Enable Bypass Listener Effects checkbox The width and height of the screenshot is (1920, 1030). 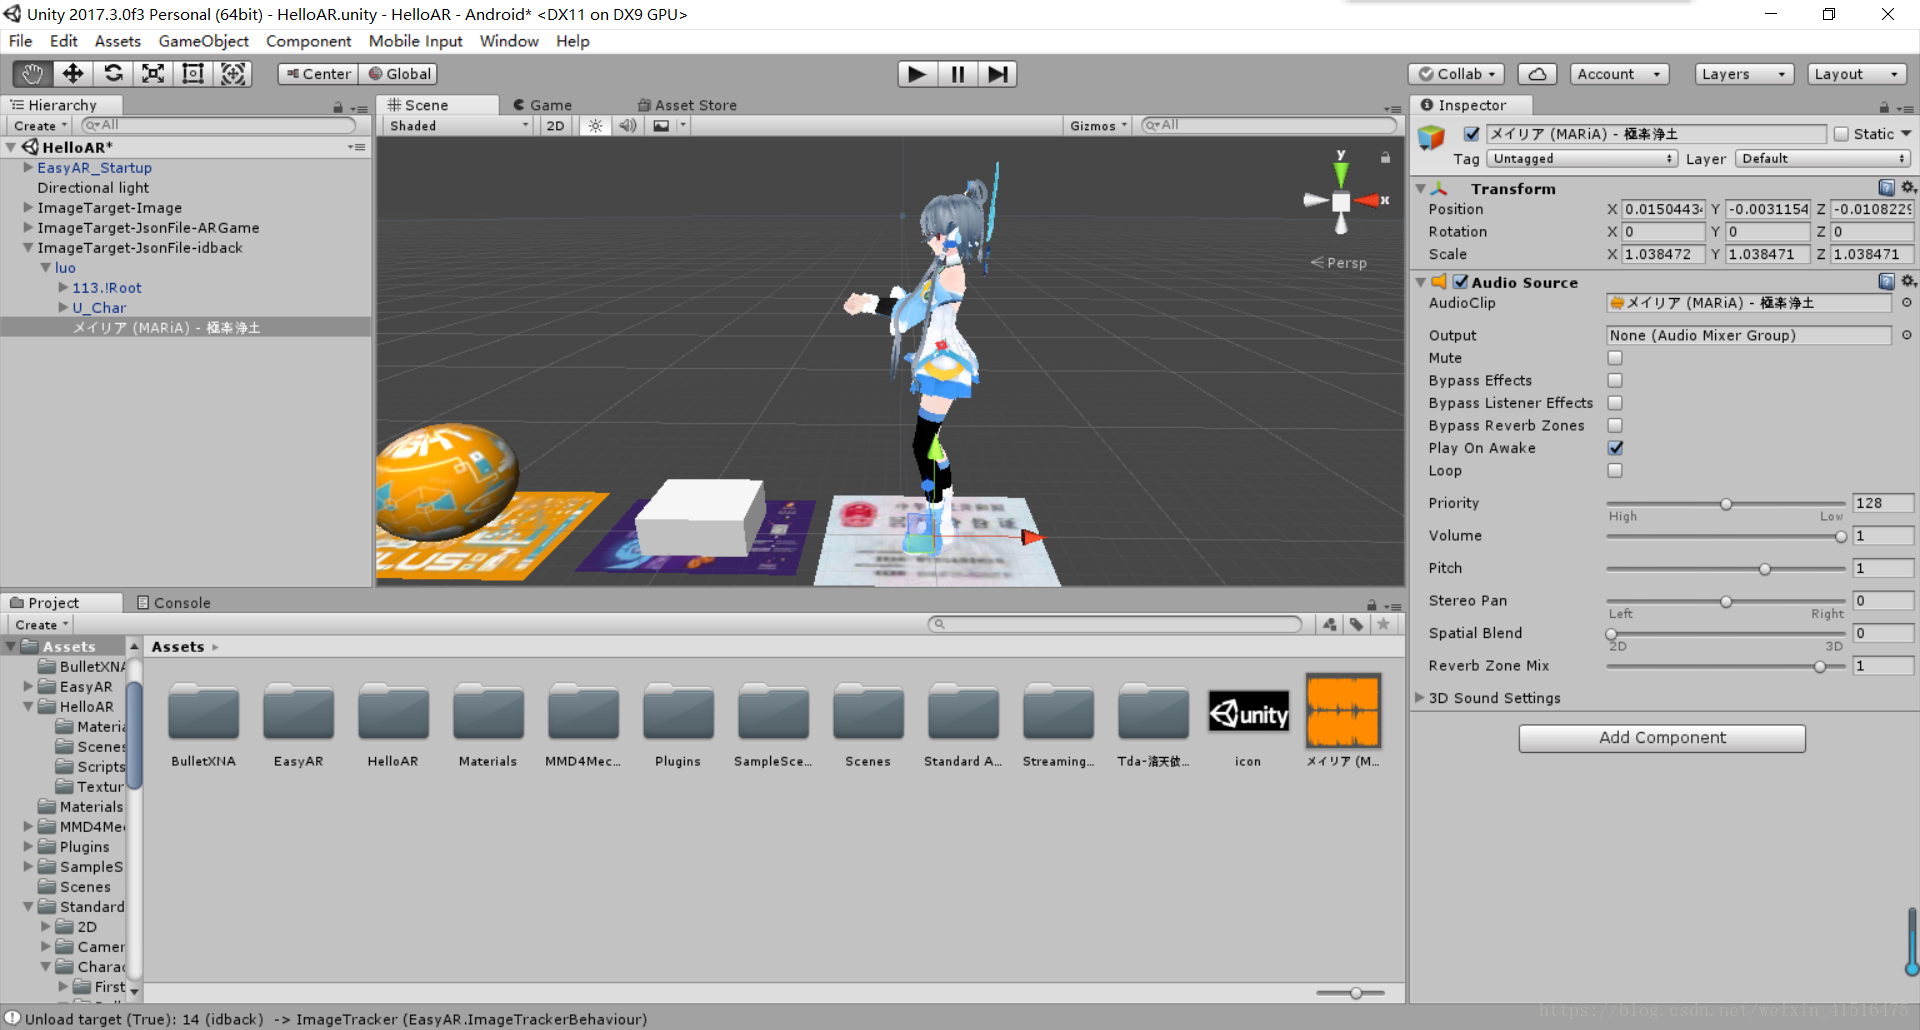point(1615,403)
